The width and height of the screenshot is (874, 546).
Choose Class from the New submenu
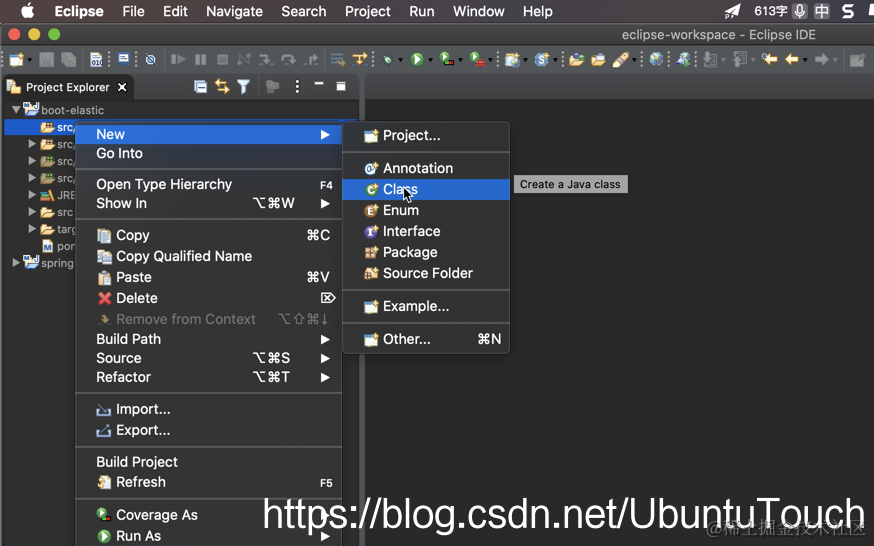tap(426, 189)
